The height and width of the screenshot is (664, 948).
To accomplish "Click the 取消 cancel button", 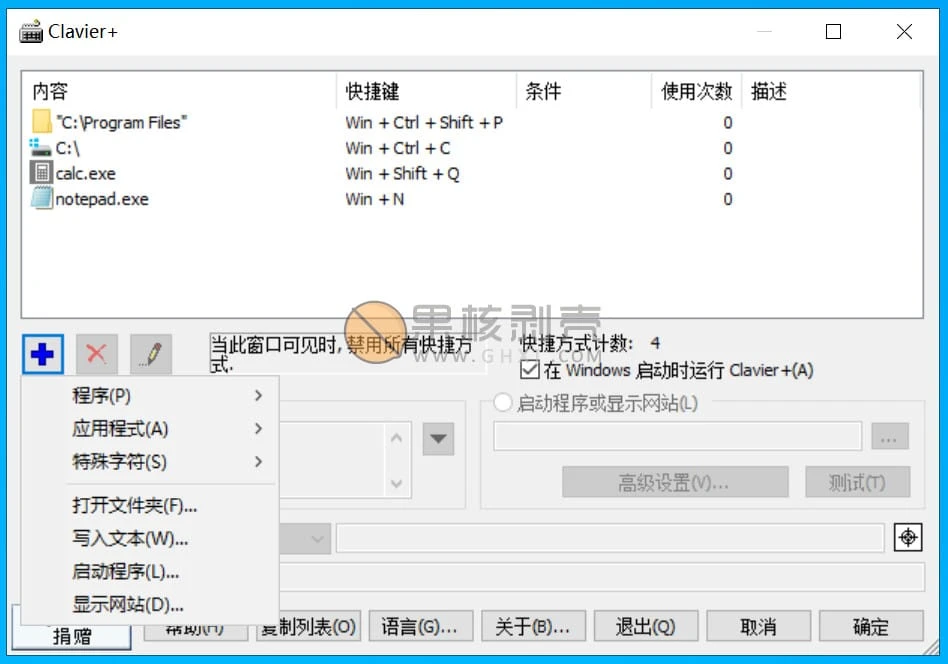I will [x=758, y=627].
